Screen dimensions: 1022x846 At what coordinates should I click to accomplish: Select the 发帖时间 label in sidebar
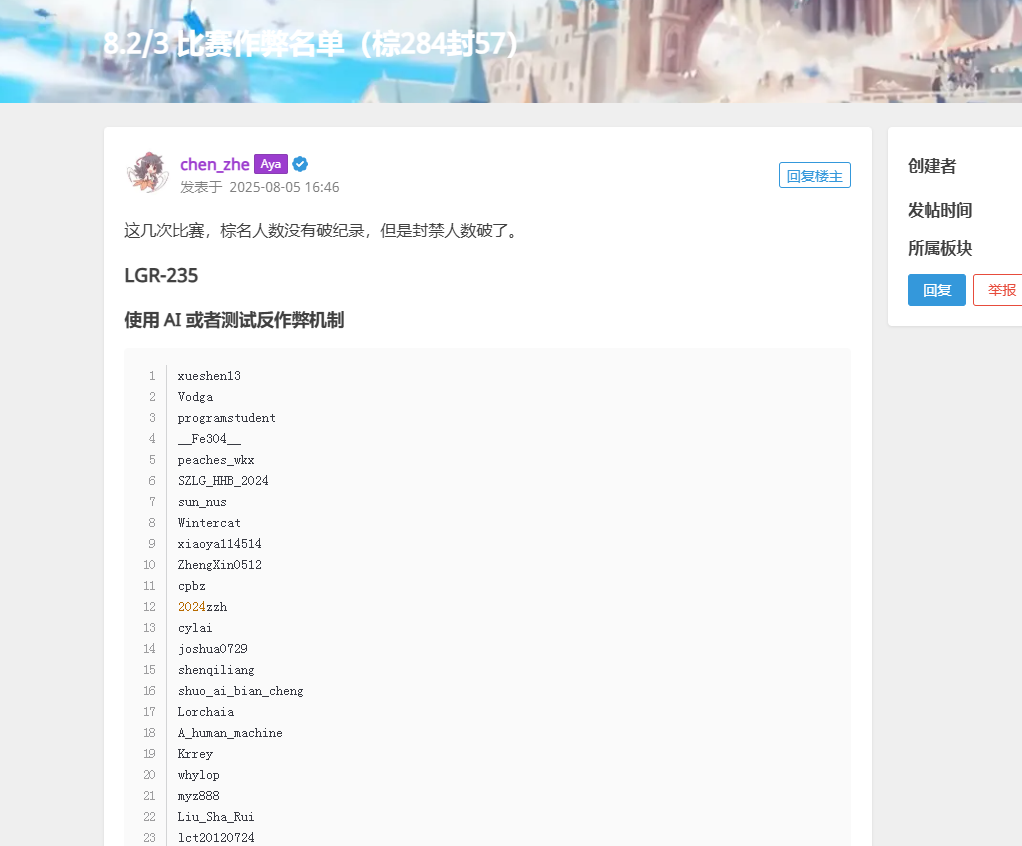click(x=940, y=211)
